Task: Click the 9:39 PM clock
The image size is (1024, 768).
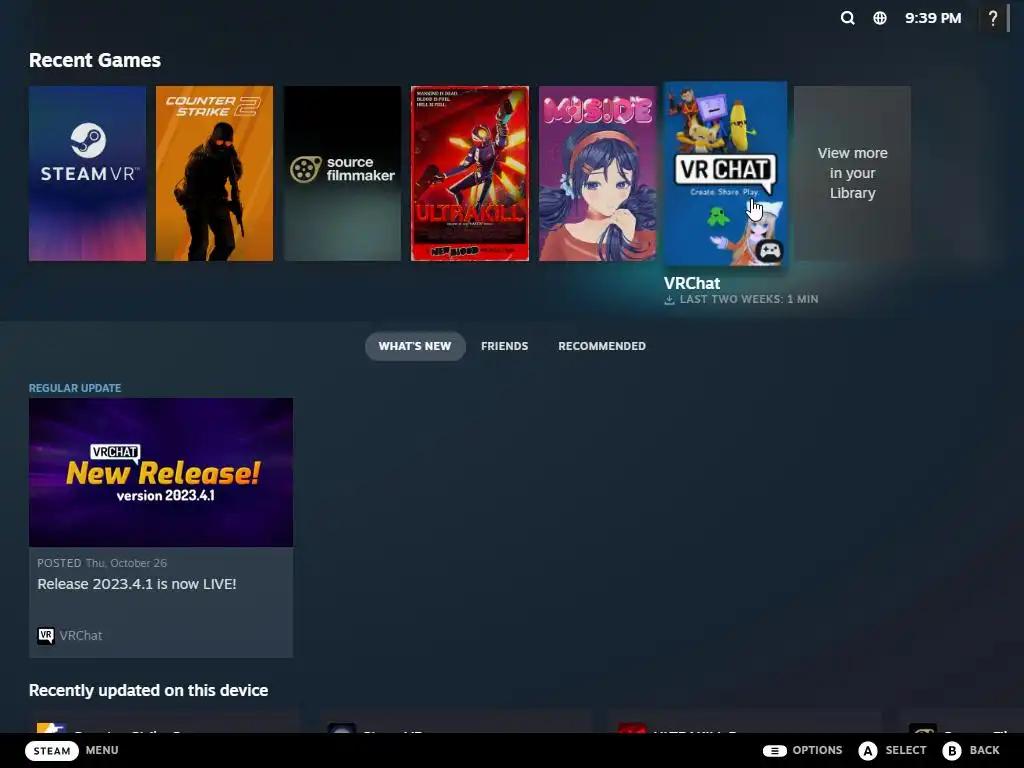Action: [x=933, y=18]
